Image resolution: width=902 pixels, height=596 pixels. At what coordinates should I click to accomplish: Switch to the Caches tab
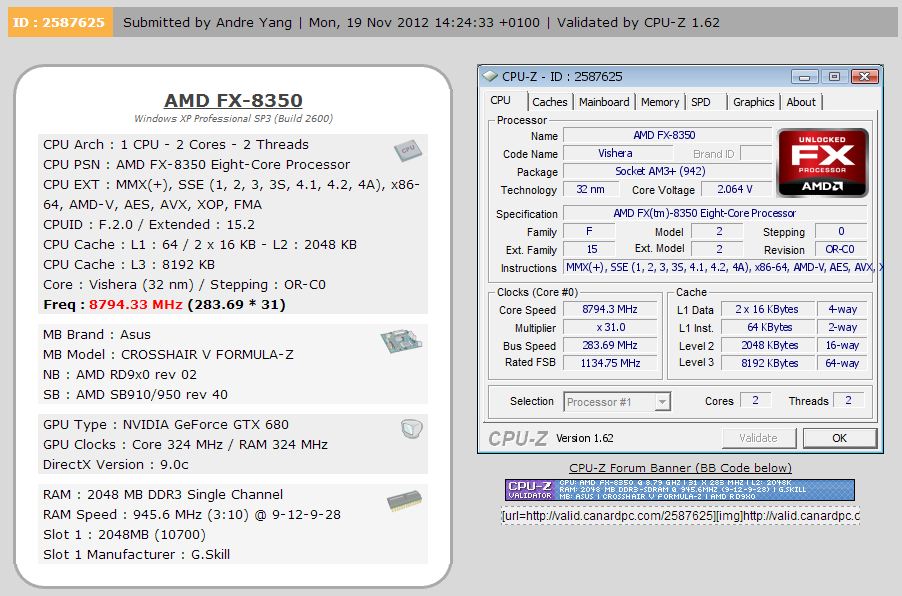[x=551, y=101]
